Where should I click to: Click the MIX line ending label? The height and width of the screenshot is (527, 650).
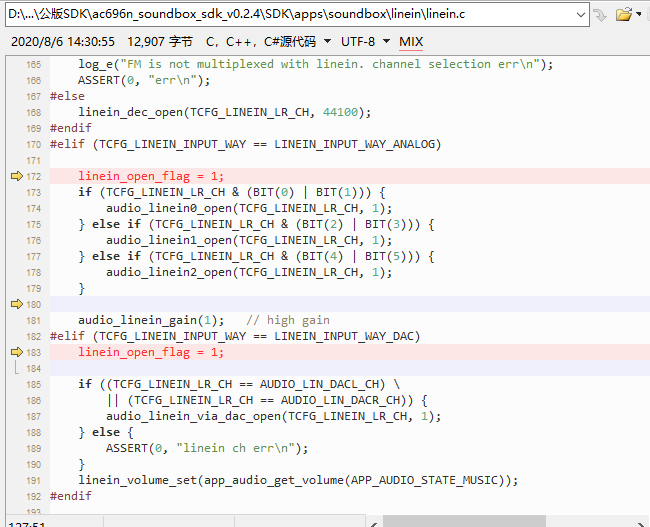pyautogui.click(x=411, y=42)
